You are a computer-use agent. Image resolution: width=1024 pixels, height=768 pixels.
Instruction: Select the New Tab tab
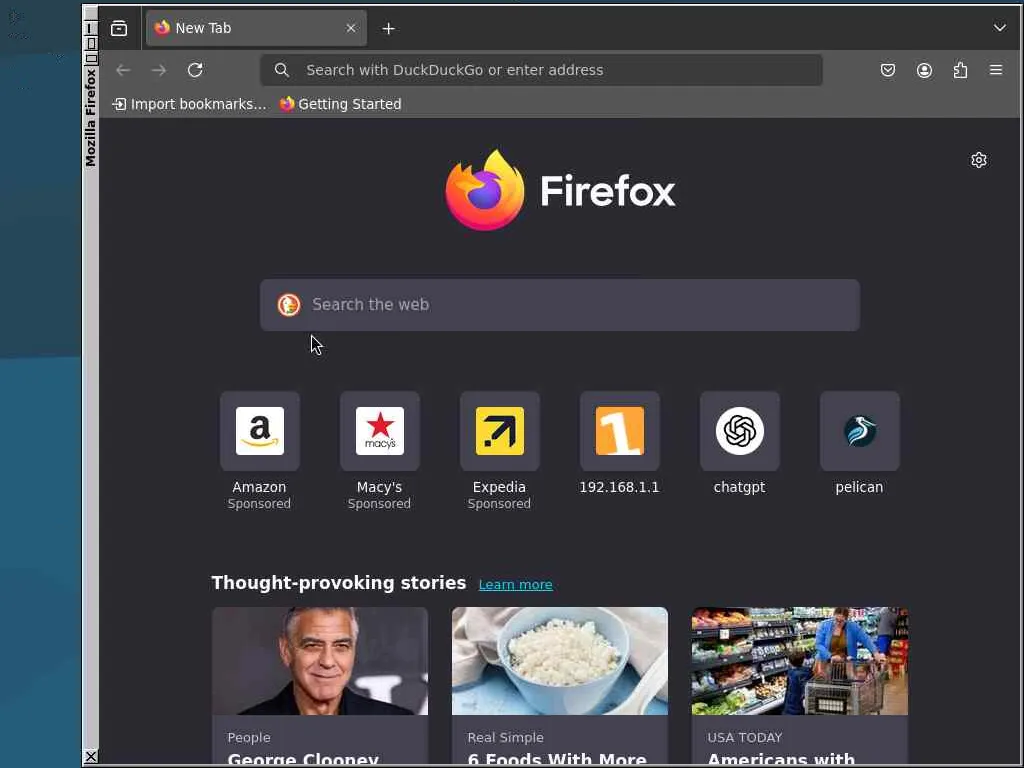[256, 28]
